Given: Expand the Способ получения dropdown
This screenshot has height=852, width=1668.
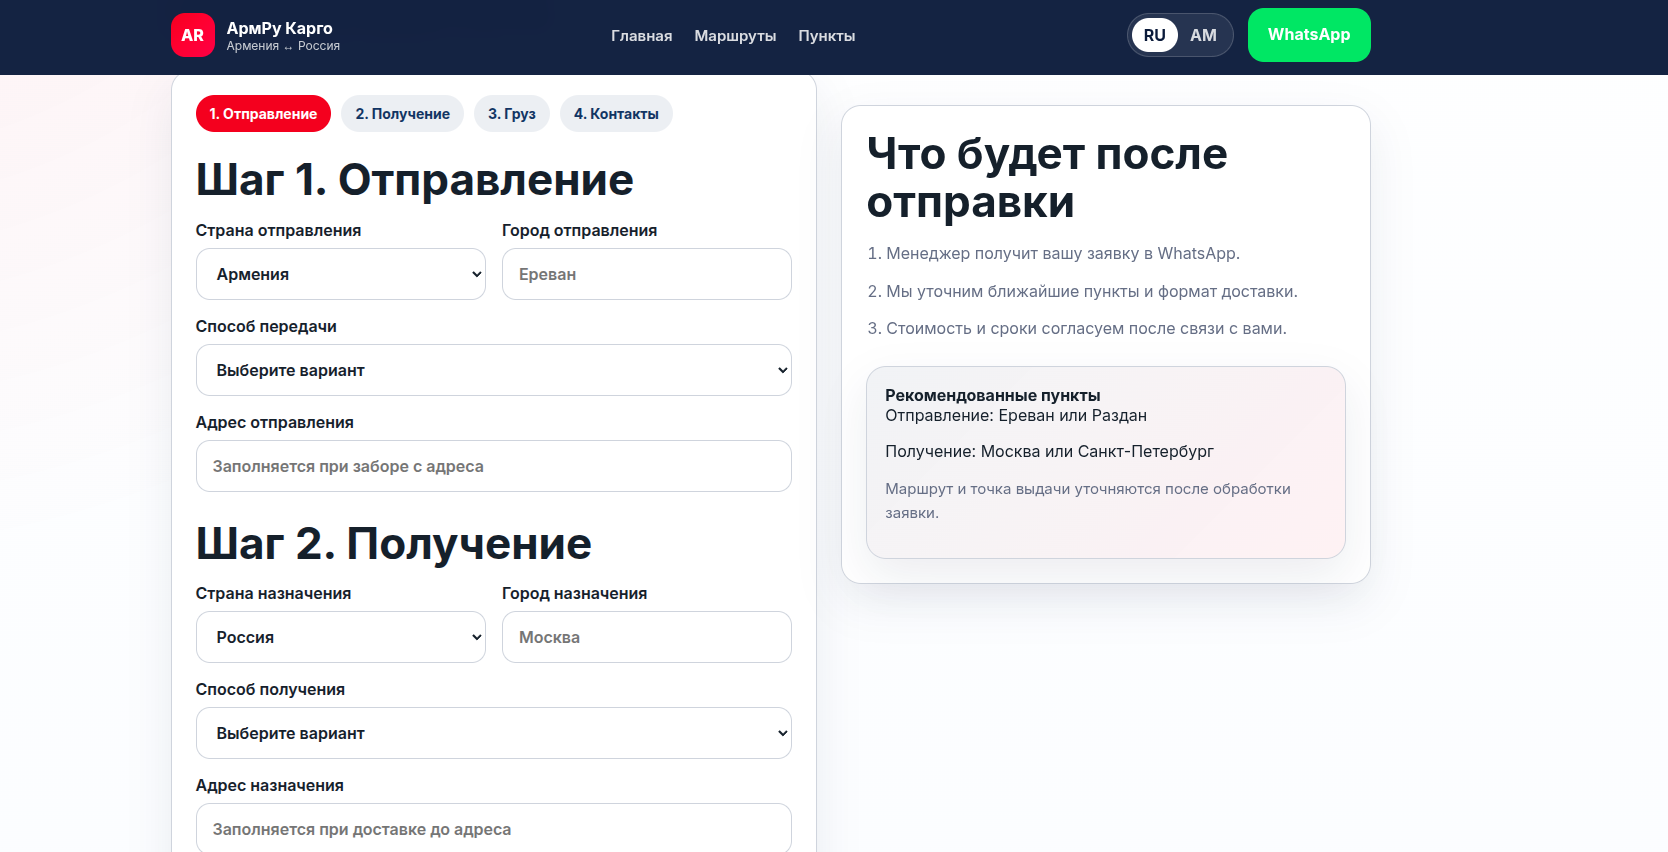Looking at the screenshot, I should (x=494, y=733).
